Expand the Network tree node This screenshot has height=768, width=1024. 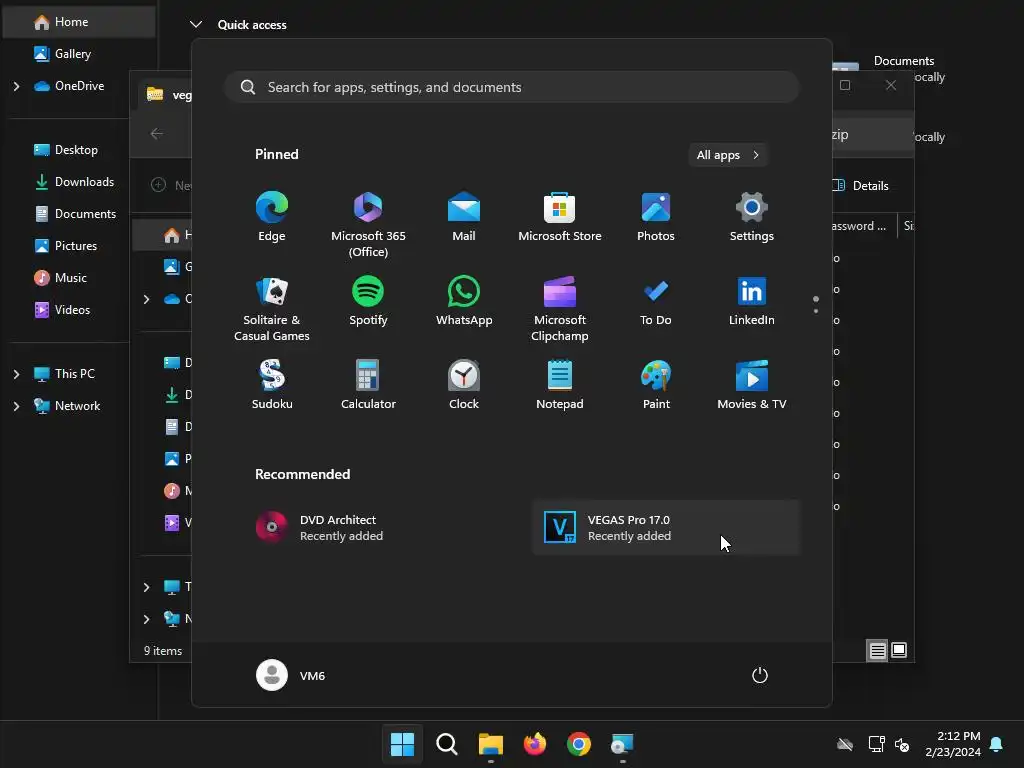[x=16, y=406]
